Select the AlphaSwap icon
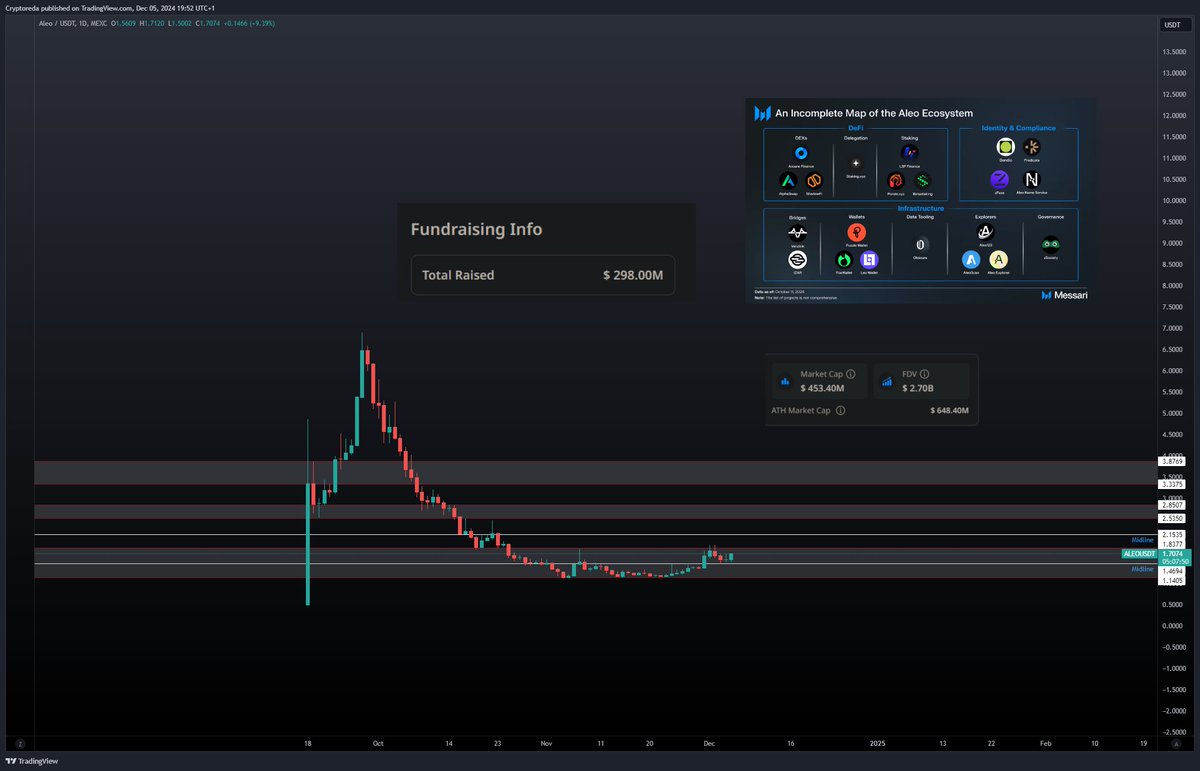The height and width of the screenshot is (771, 1200). (x=788, y=180)
